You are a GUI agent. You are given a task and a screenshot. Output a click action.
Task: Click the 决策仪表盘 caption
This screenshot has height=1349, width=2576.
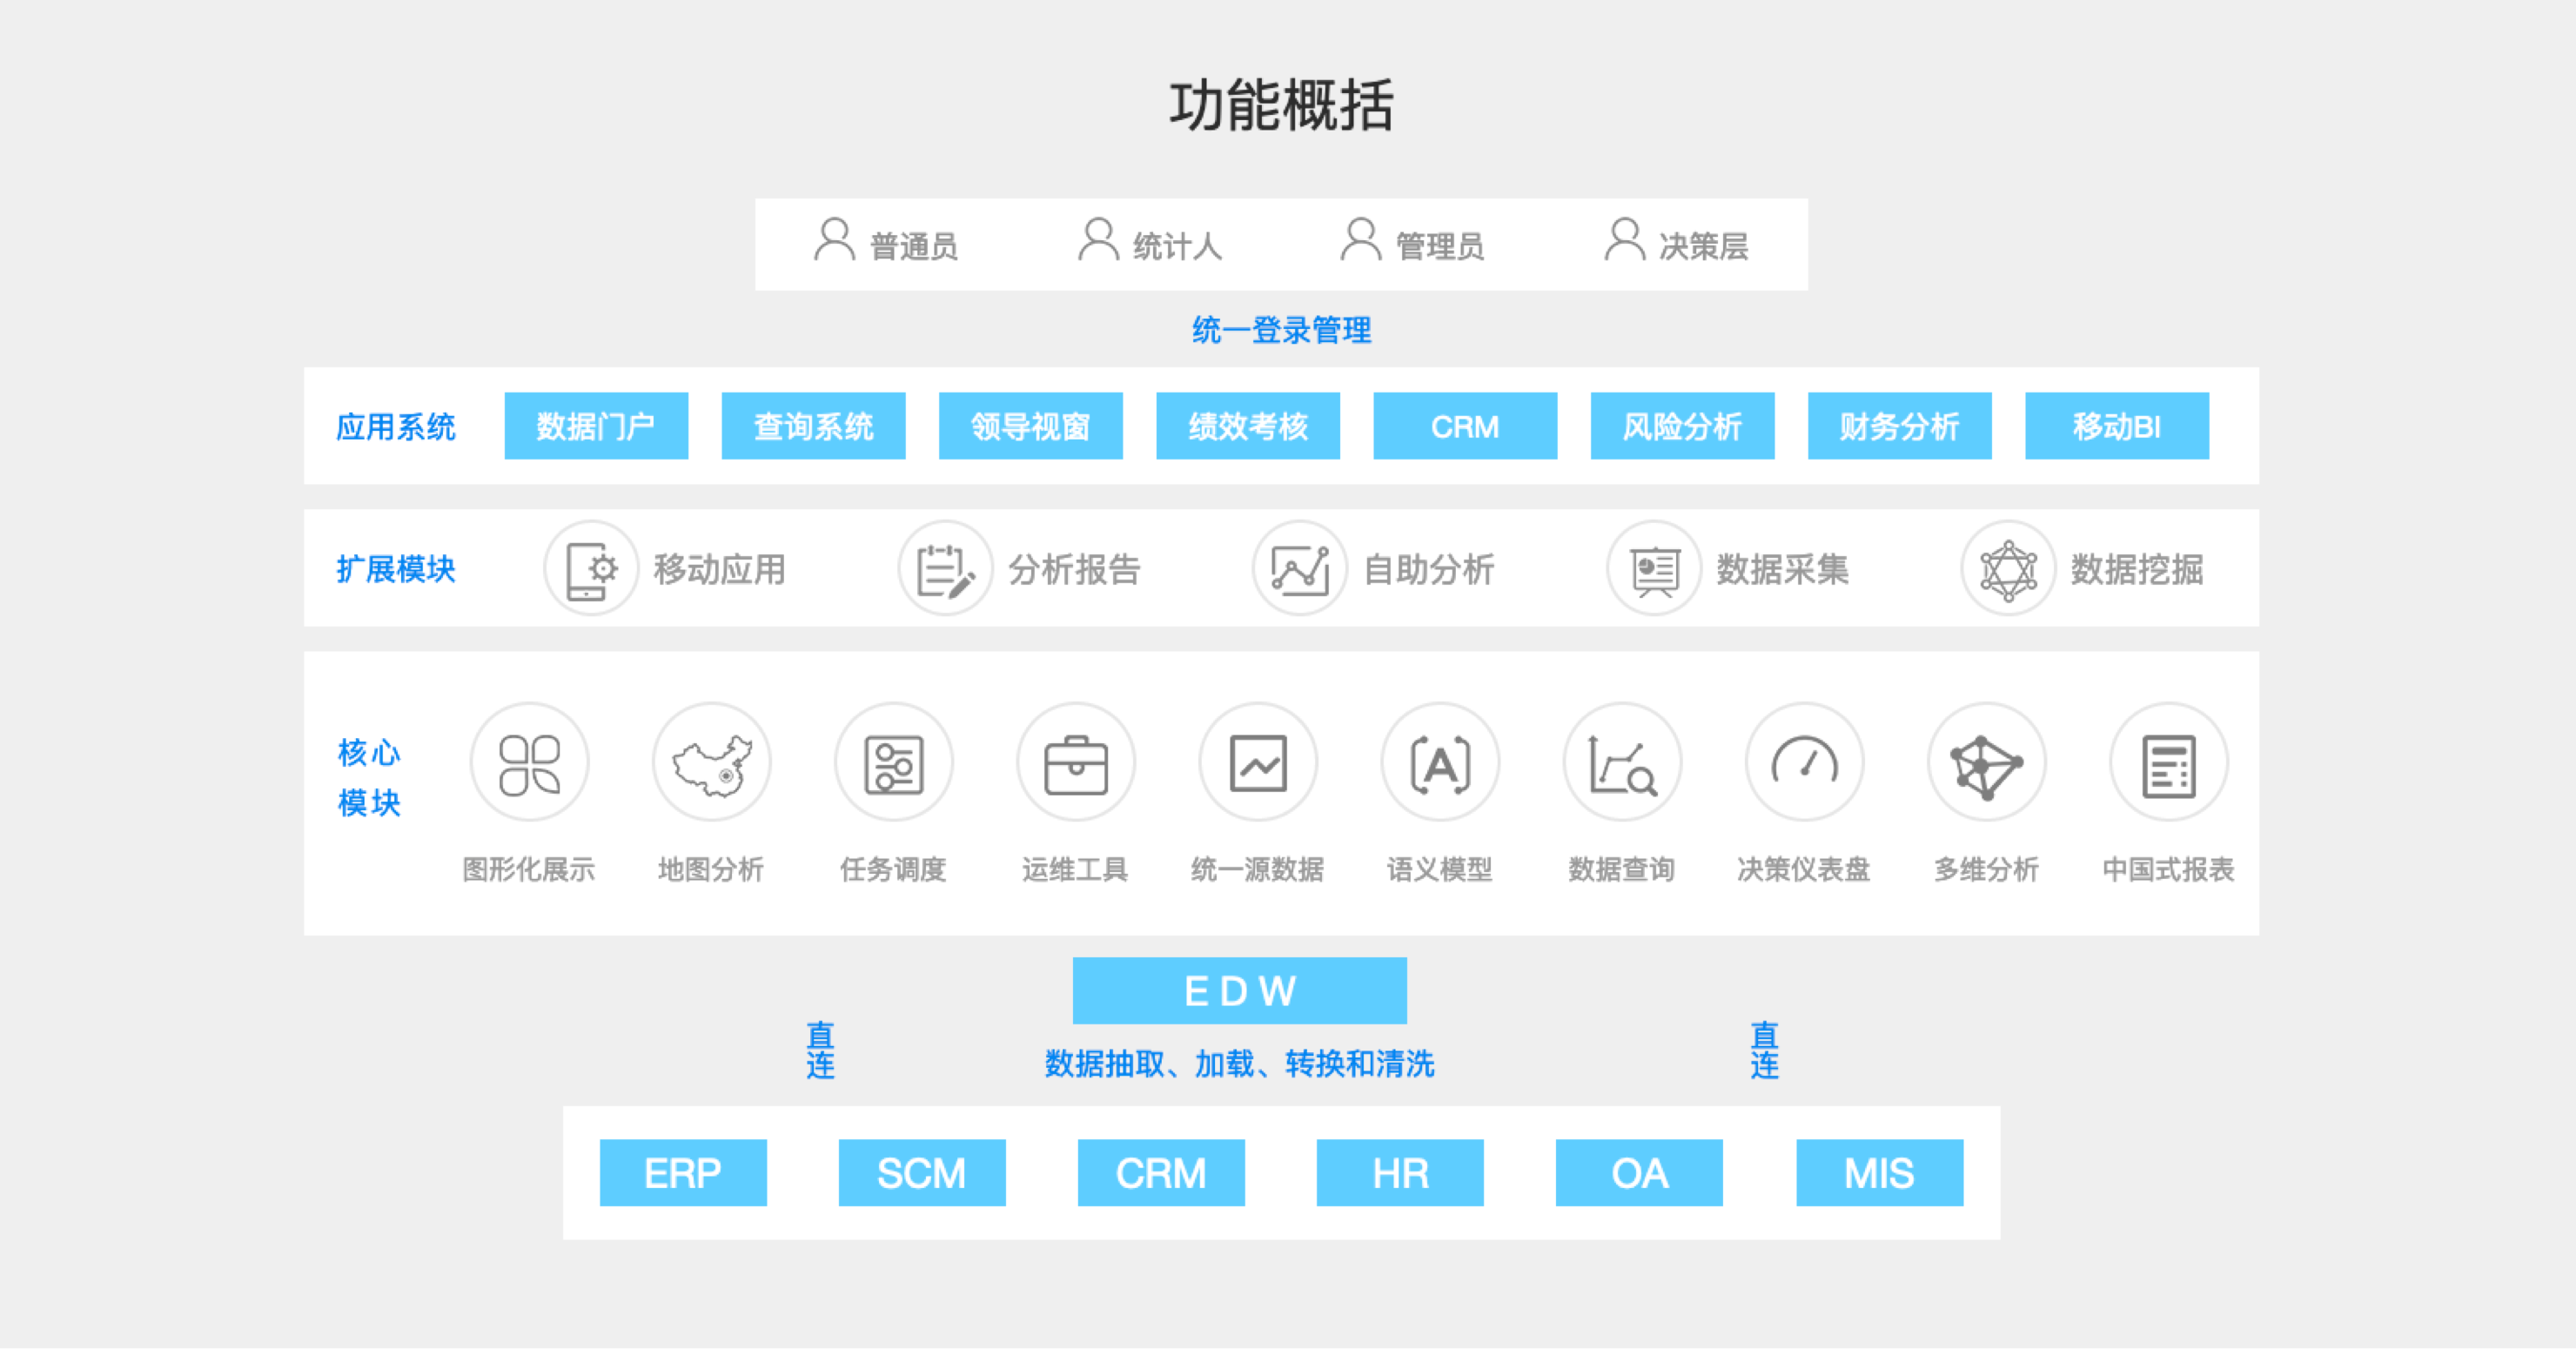(x=1804, y=869)
